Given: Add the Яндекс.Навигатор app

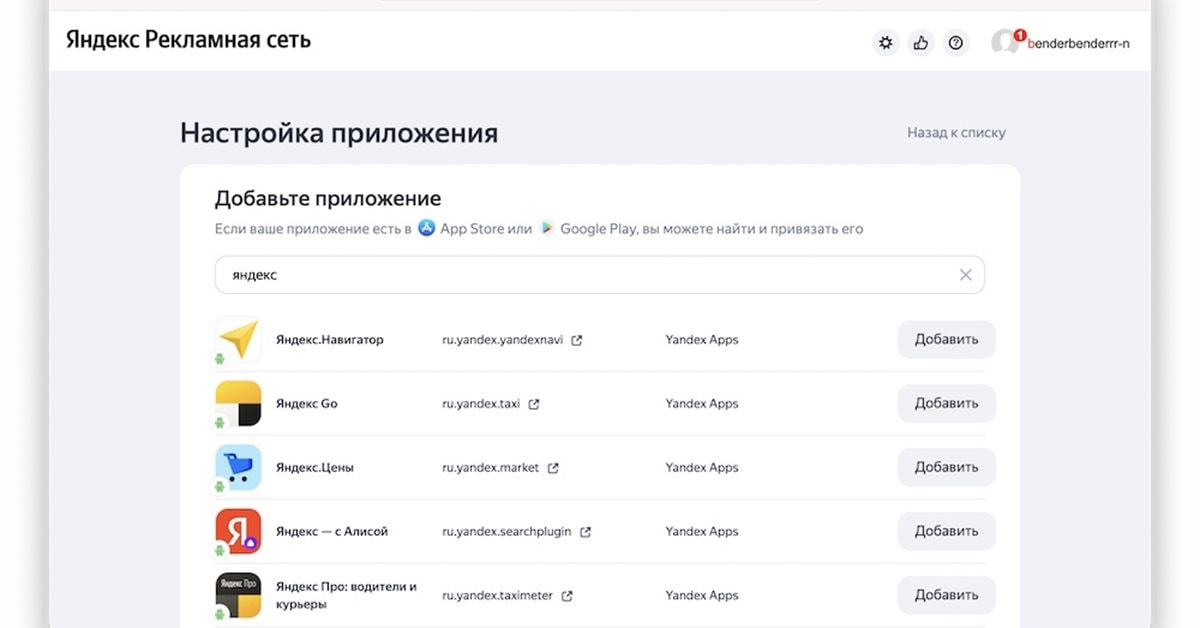Looking at the screenshot, I should [x=946, y=339].
